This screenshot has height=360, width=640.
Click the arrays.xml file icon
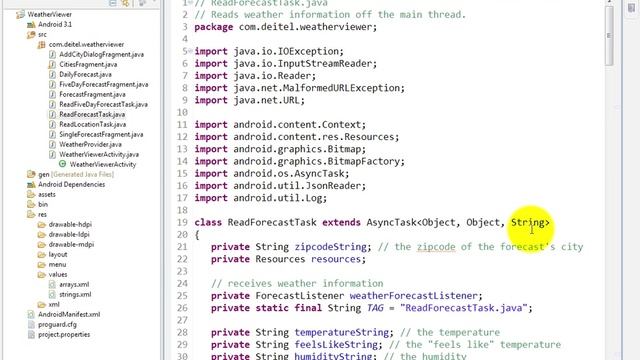tap(52, 284)
